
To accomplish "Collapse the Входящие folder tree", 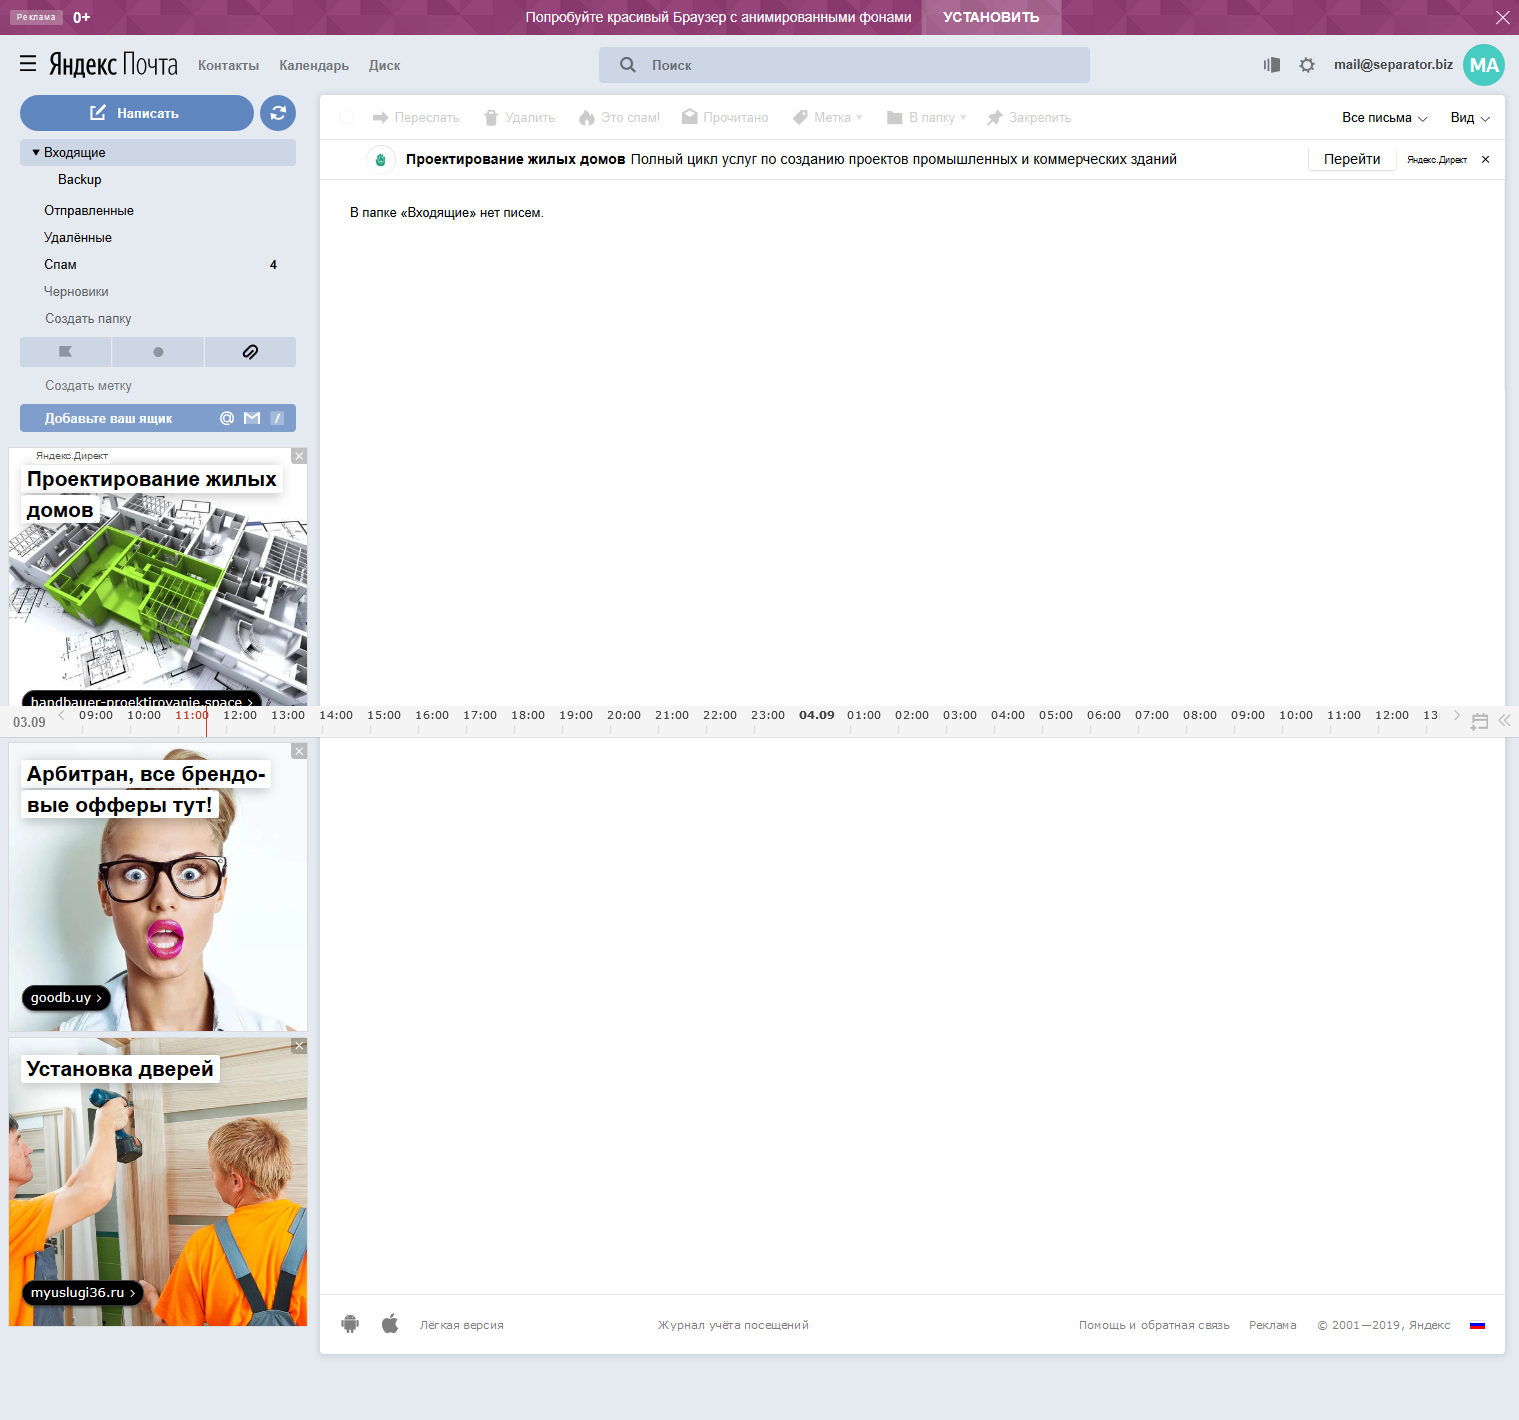I will click(36, 152).
